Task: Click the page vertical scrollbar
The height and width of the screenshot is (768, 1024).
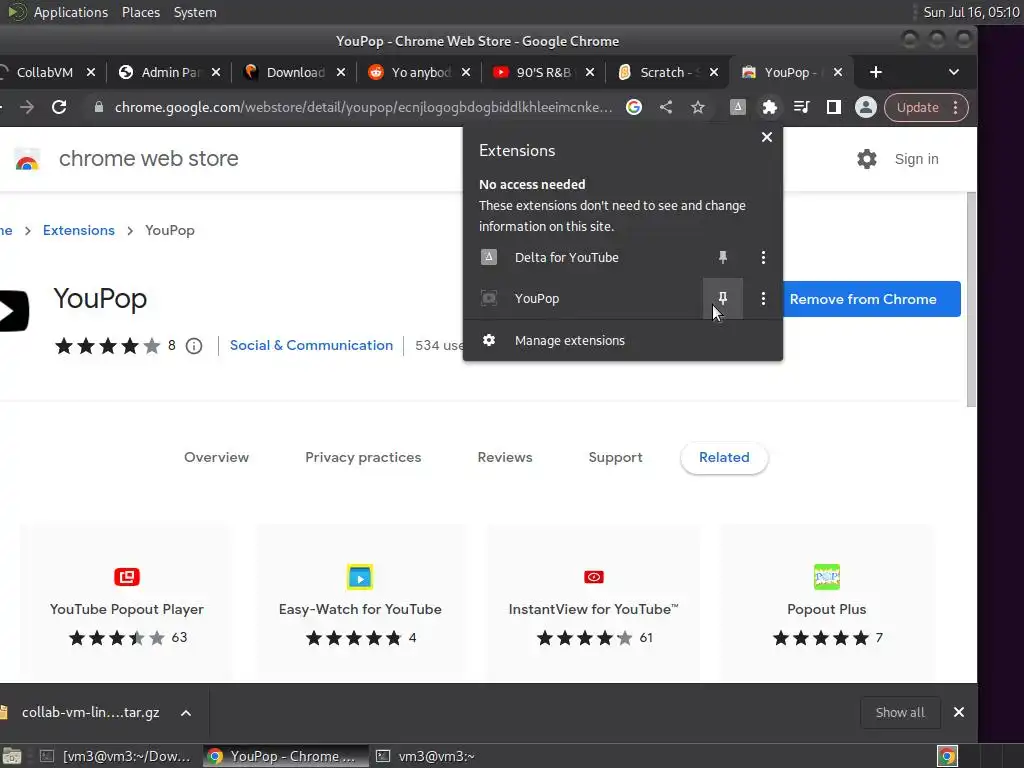Action: tap(971, 299)
